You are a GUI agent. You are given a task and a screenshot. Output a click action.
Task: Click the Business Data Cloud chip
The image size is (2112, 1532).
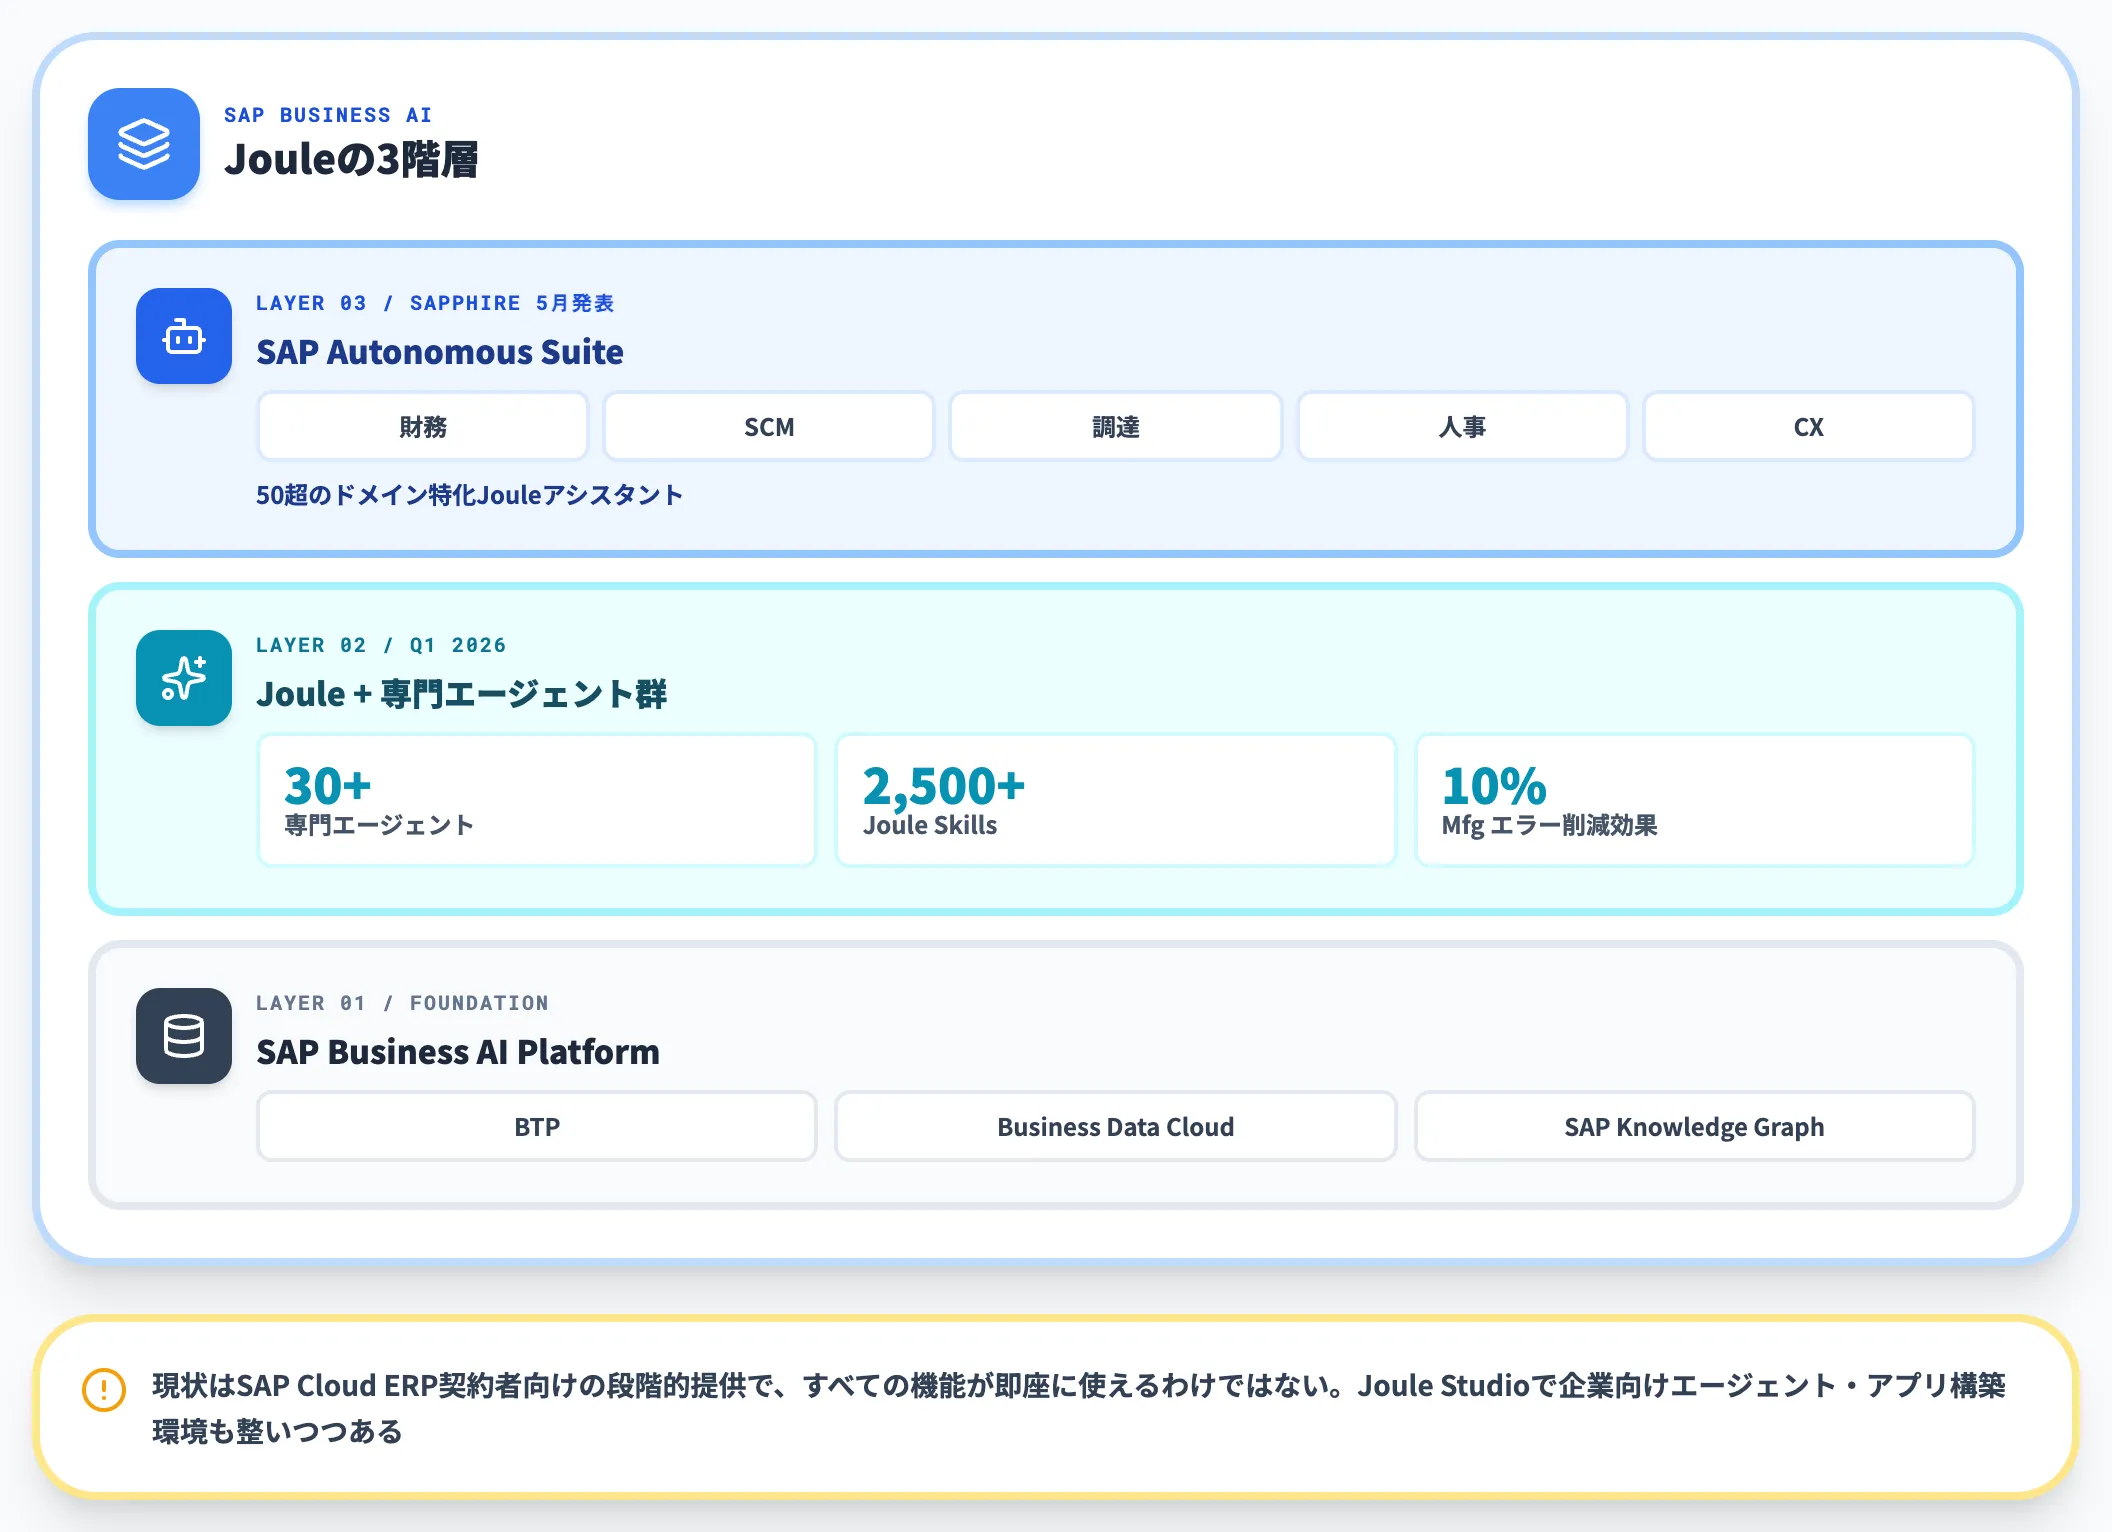click(1116, 1127)
